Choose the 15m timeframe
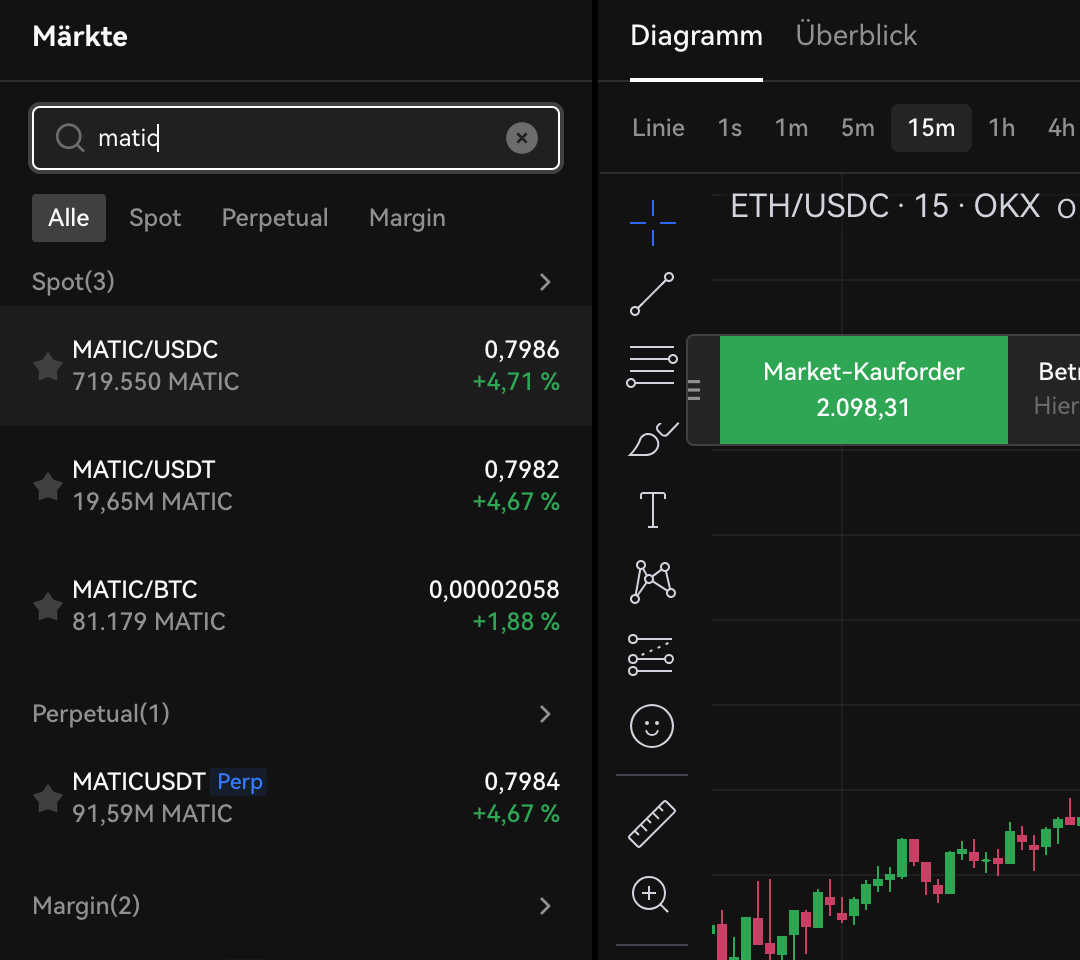Viewport: 1080px width, 960px height. tap(931, 127)
